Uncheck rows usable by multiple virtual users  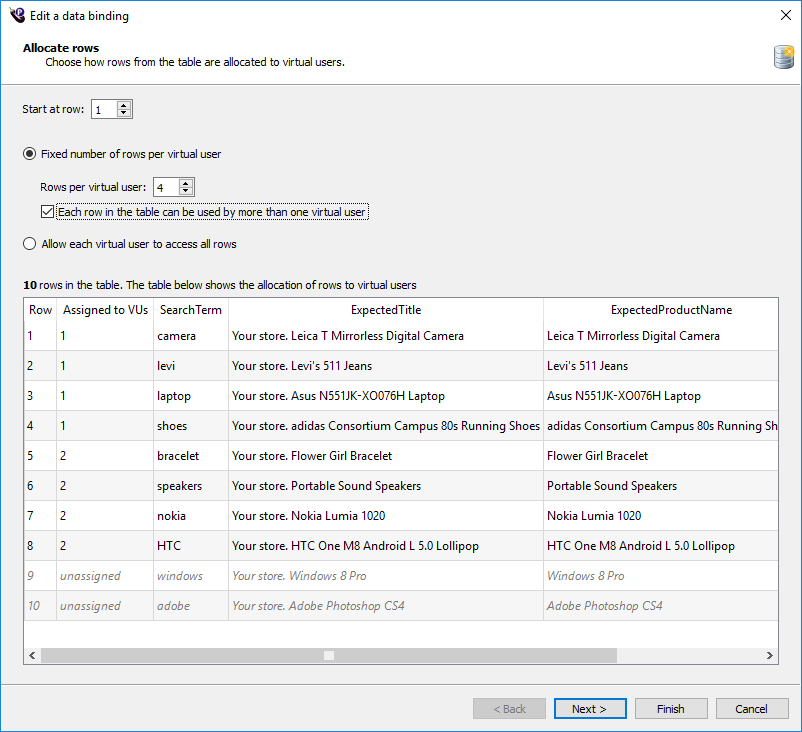(47, 212)
